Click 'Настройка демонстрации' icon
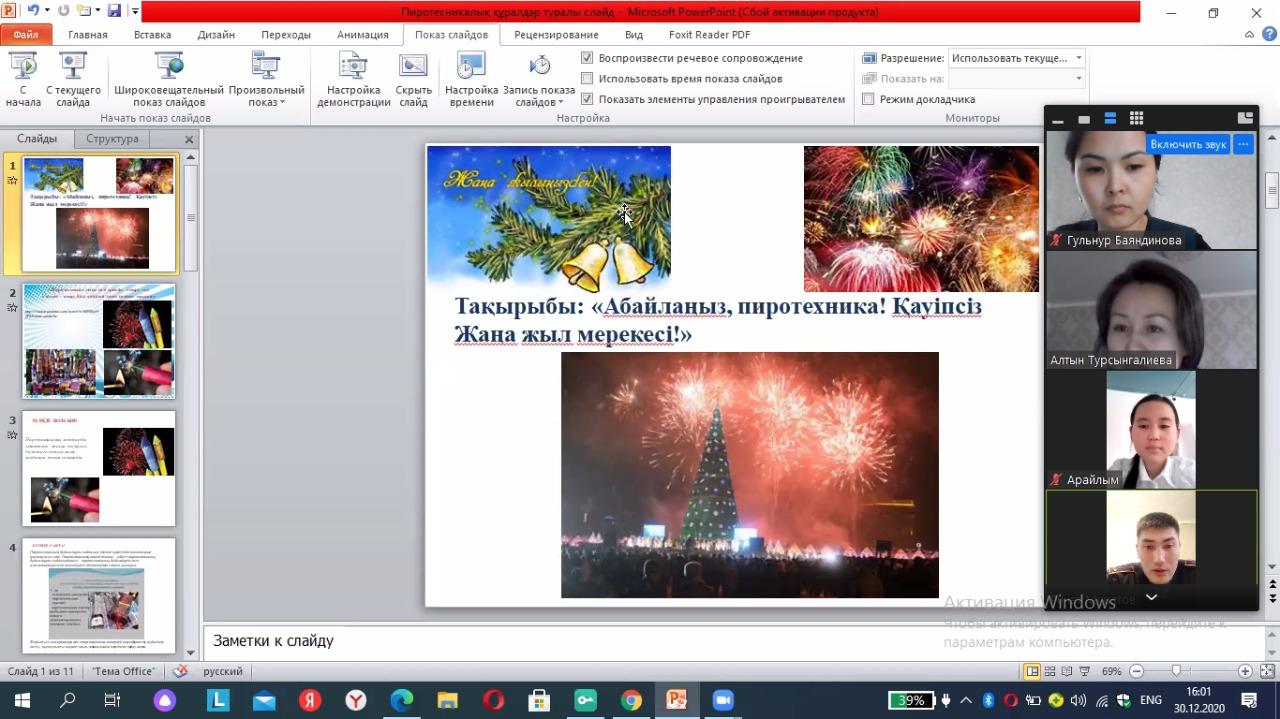Image resolution: width=1280 pixels, height=719 pixels. (x=353, y=68)
